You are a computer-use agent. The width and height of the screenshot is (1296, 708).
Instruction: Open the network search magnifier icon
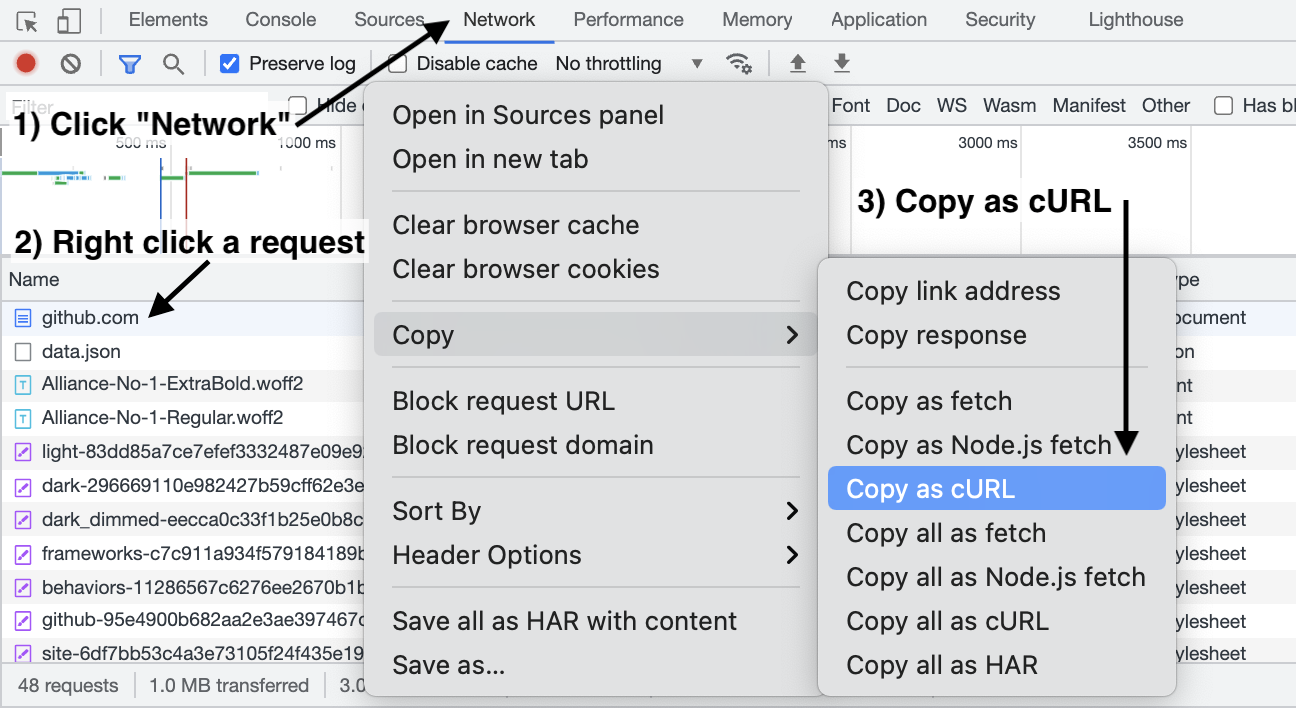coord(174,64)
